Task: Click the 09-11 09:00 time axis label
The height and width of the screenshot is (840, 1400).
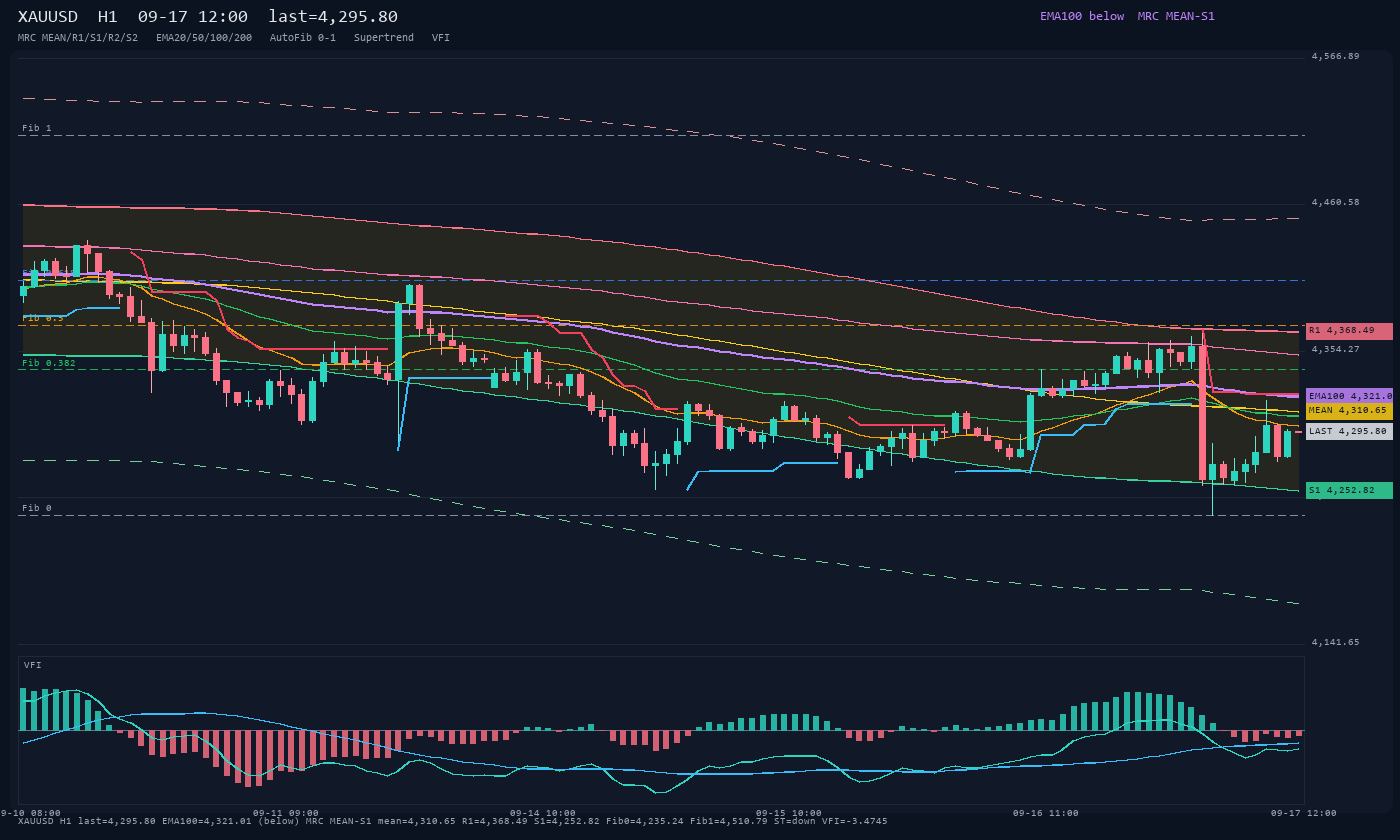Action: pyautogui.click(x=286, y=813)
